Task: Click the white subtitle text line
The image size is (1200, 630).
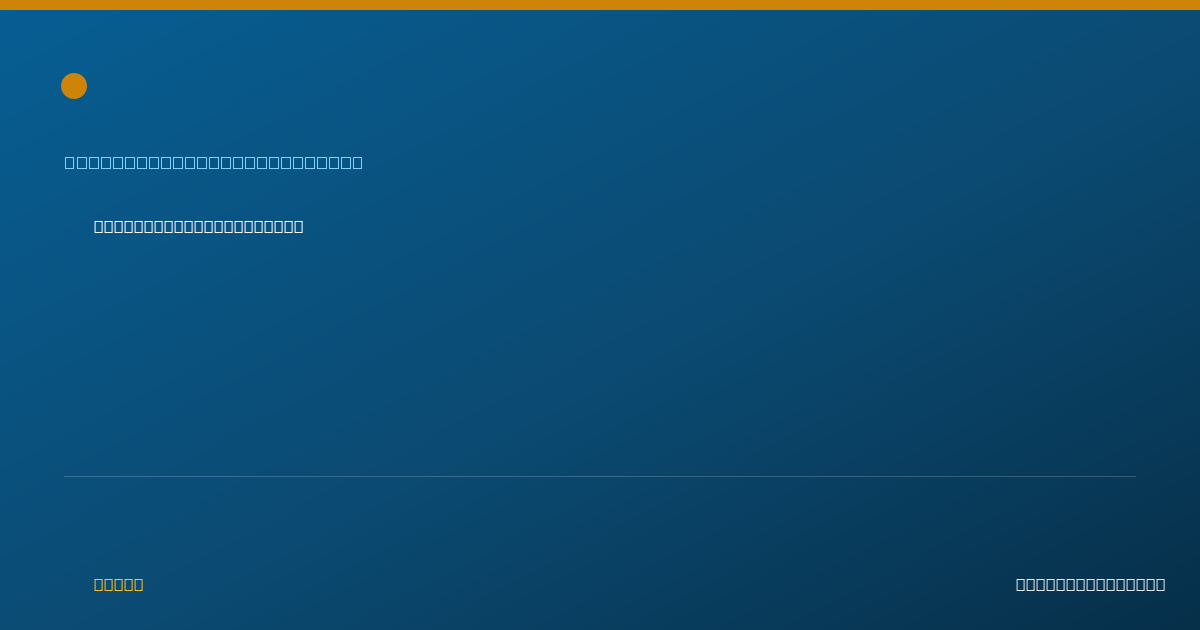Action: [199, 227]
